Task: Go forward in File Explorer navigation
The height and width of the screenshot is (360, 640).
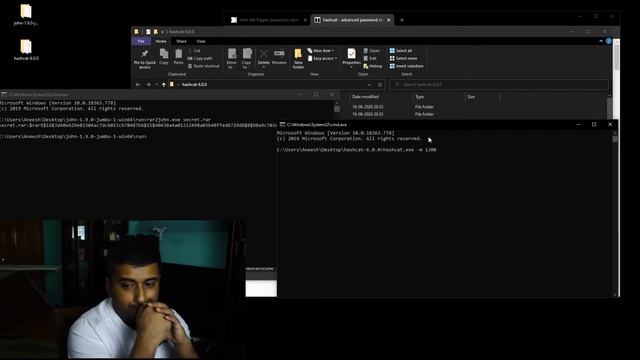Action: click(148, 84)
